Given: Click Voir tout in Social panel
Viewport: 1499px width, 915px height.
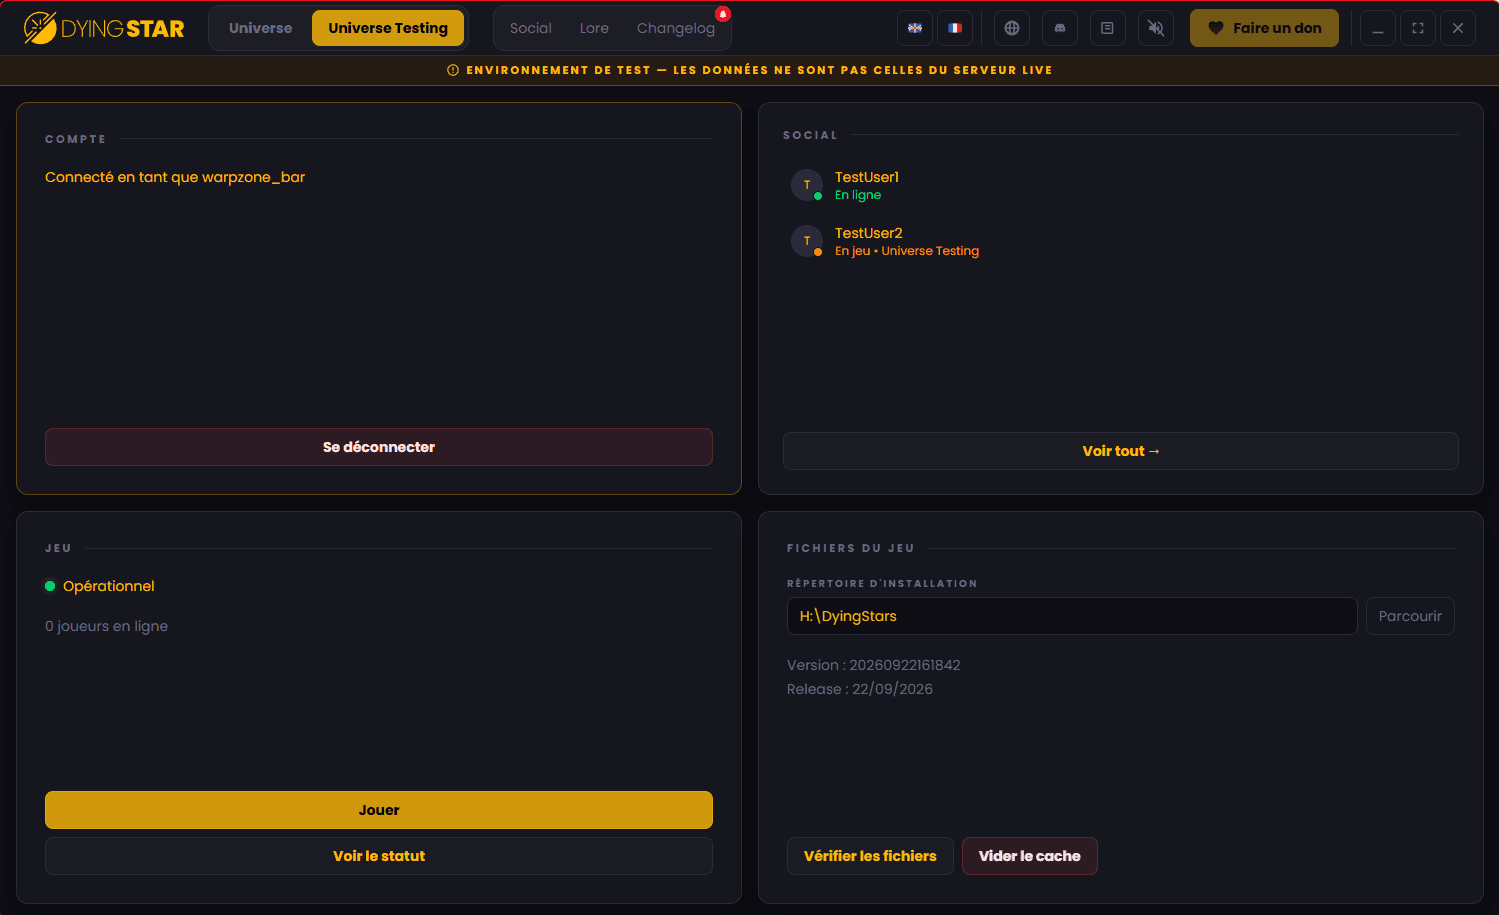Looking at the screenshot, I should tap(1121, 451).
